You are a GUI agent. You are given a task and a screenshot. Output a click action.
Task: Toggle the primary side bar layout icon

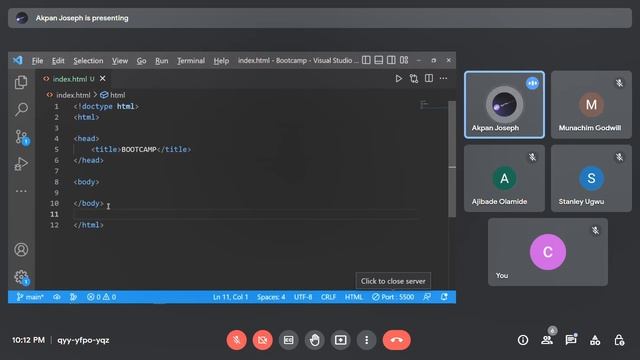[x=366, y=60]
